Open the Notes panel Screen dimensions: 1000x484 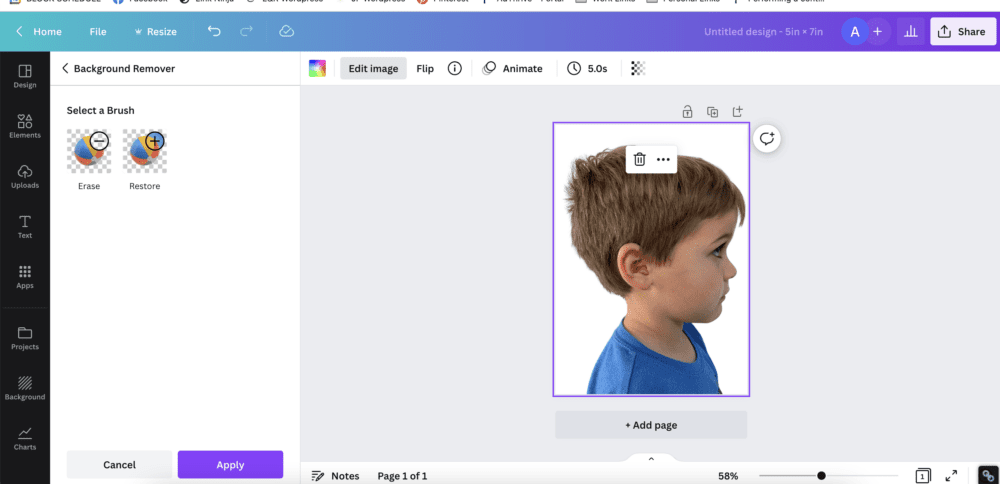pyautogui.click(x=335, y=476)
